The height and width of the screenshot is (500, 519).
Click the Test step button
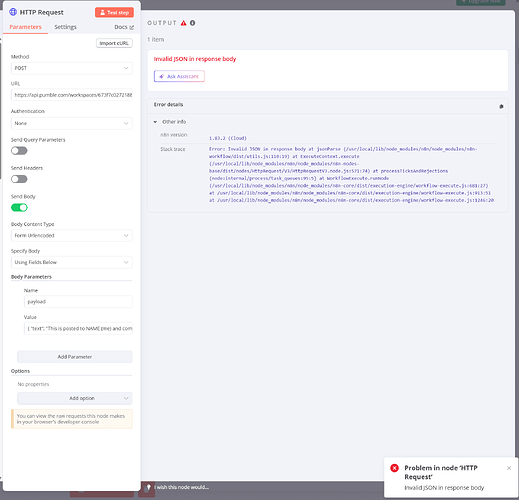pyautogui.click(x=114, y=12)
